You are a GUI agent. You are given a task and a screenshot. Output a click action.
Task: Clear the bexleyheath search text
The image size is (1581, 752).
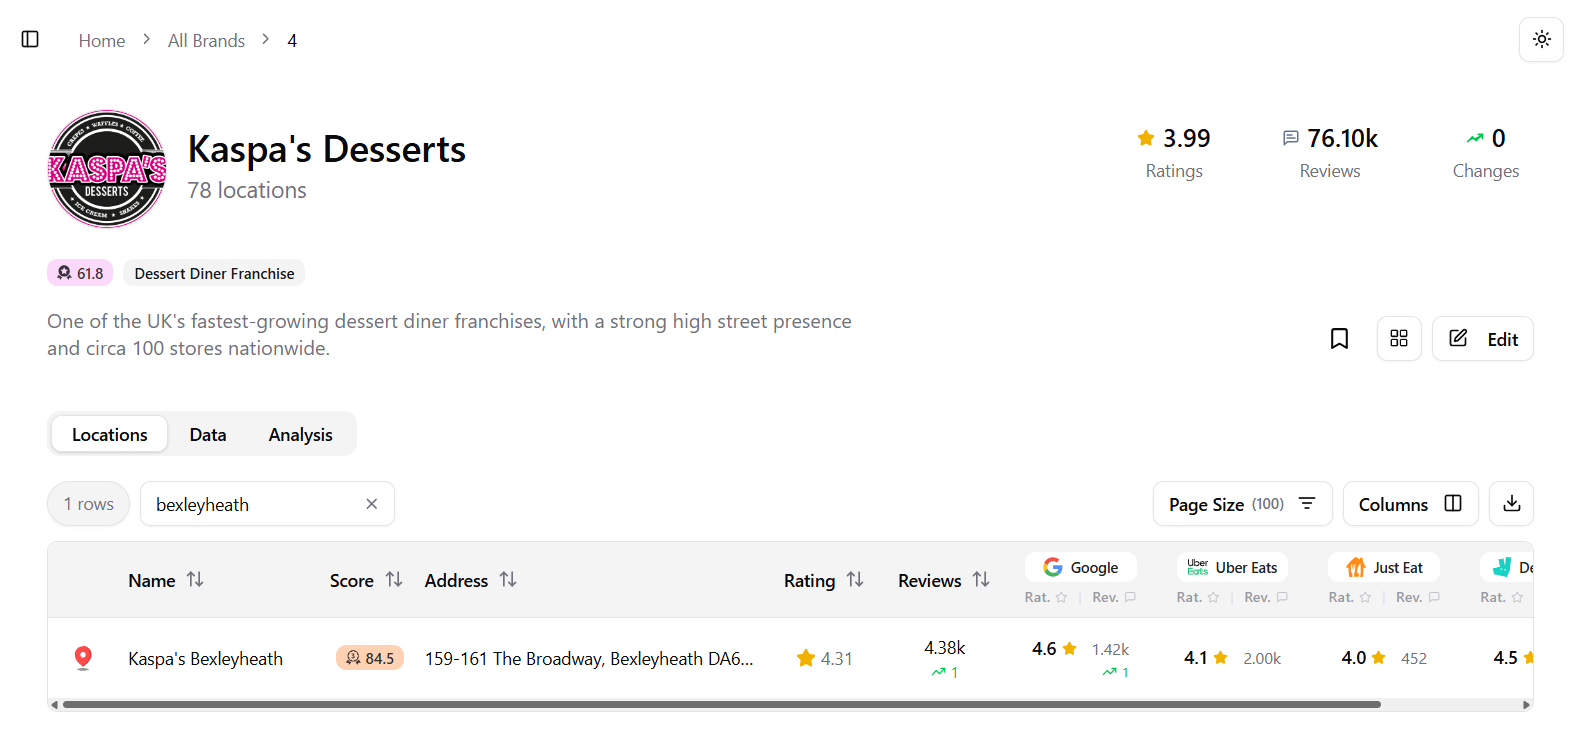pos(371,504)
